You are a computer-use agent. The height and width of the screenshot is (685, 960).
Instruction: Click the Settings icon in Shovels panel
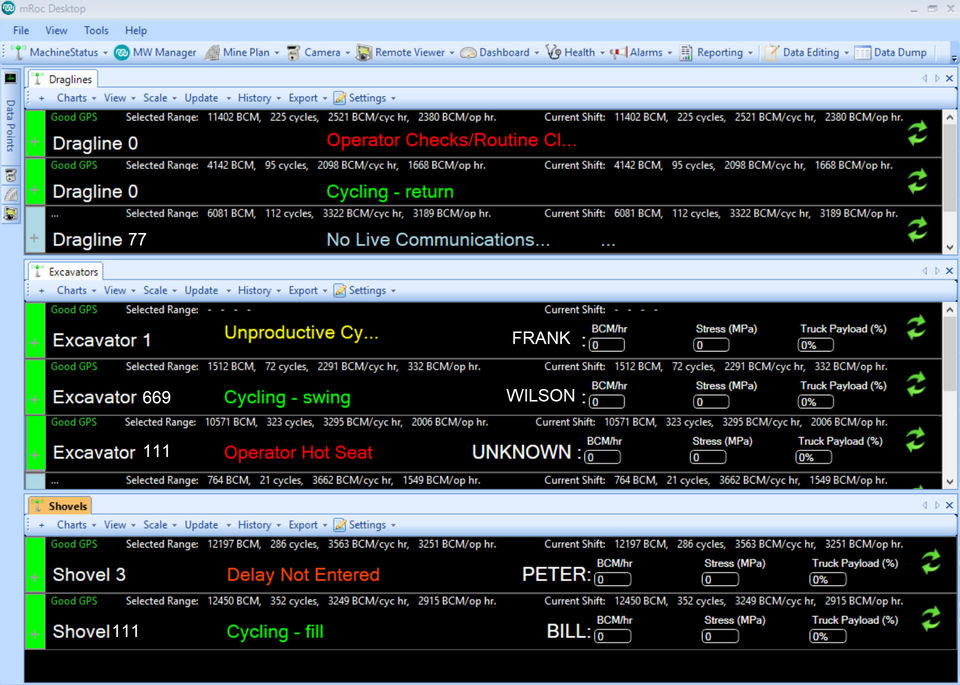tap(340, 525)
